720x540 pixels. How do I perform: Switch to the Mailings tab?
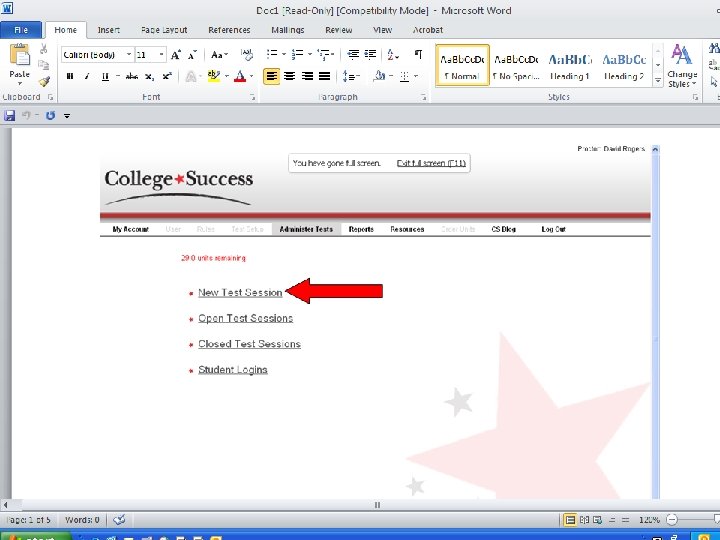click(287, 30)
